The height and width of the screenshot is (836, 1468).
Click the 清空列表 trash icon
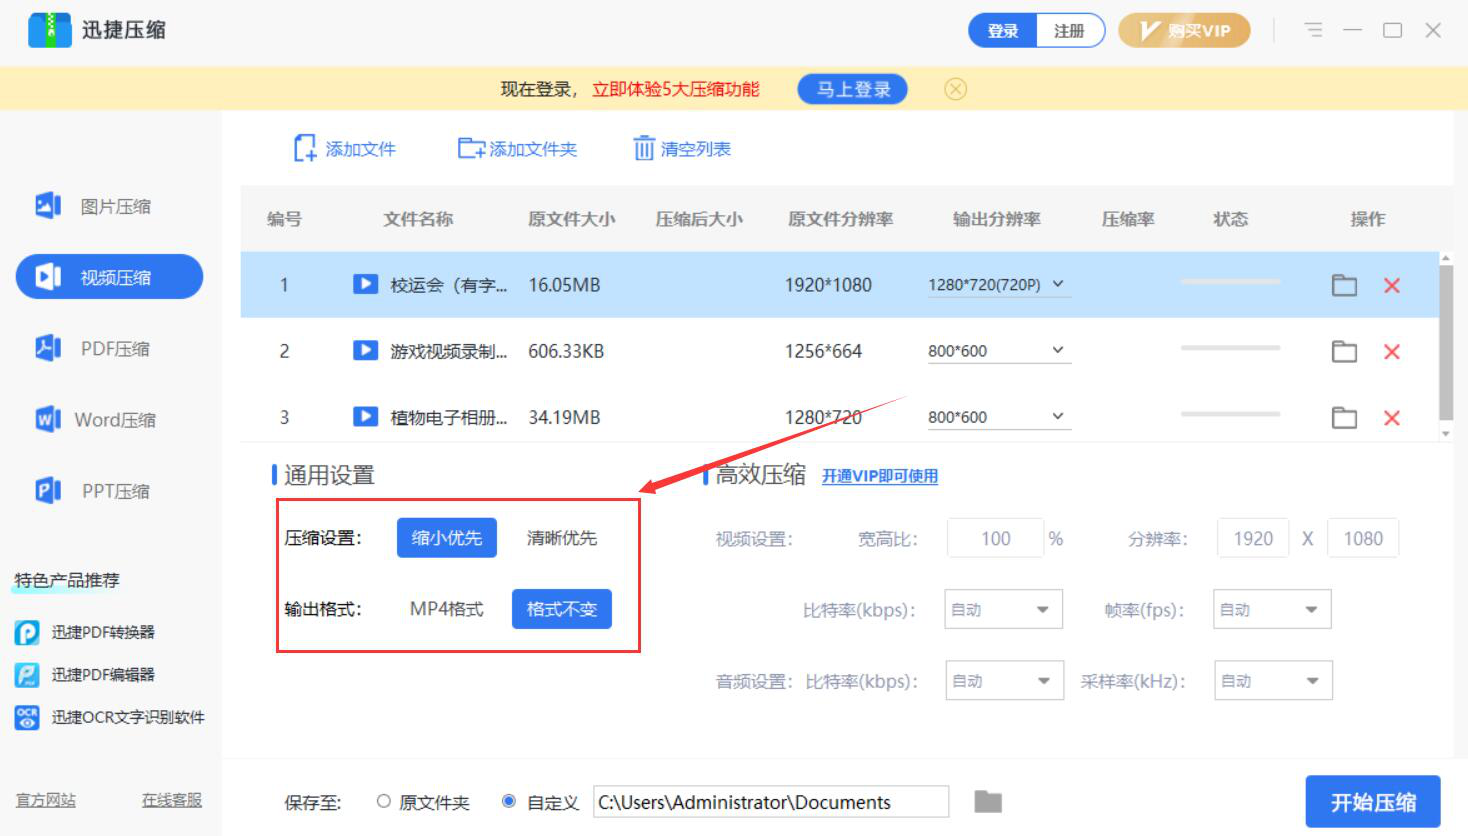(644, 149)
